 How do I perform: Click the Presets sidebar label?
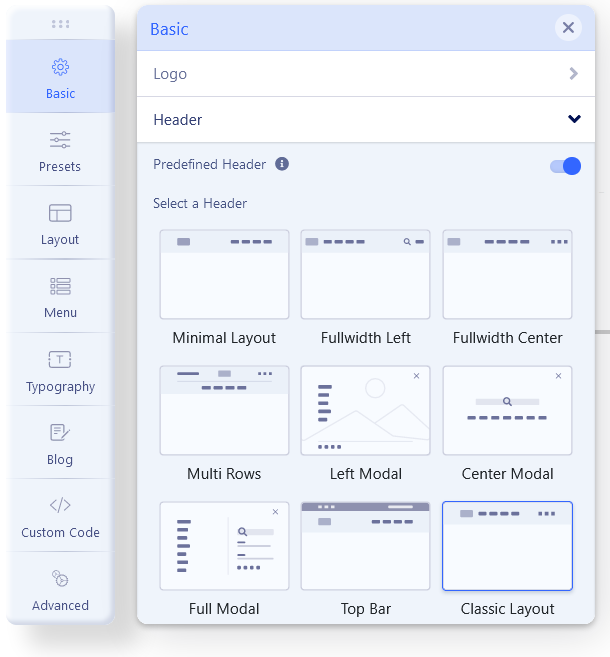(60, 167)
